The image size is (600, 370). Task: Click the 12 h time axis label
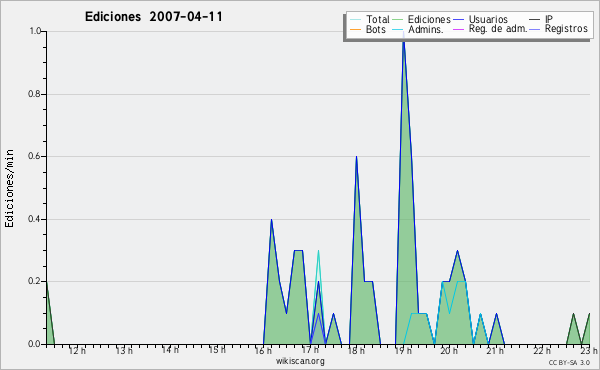click(77, 351)
